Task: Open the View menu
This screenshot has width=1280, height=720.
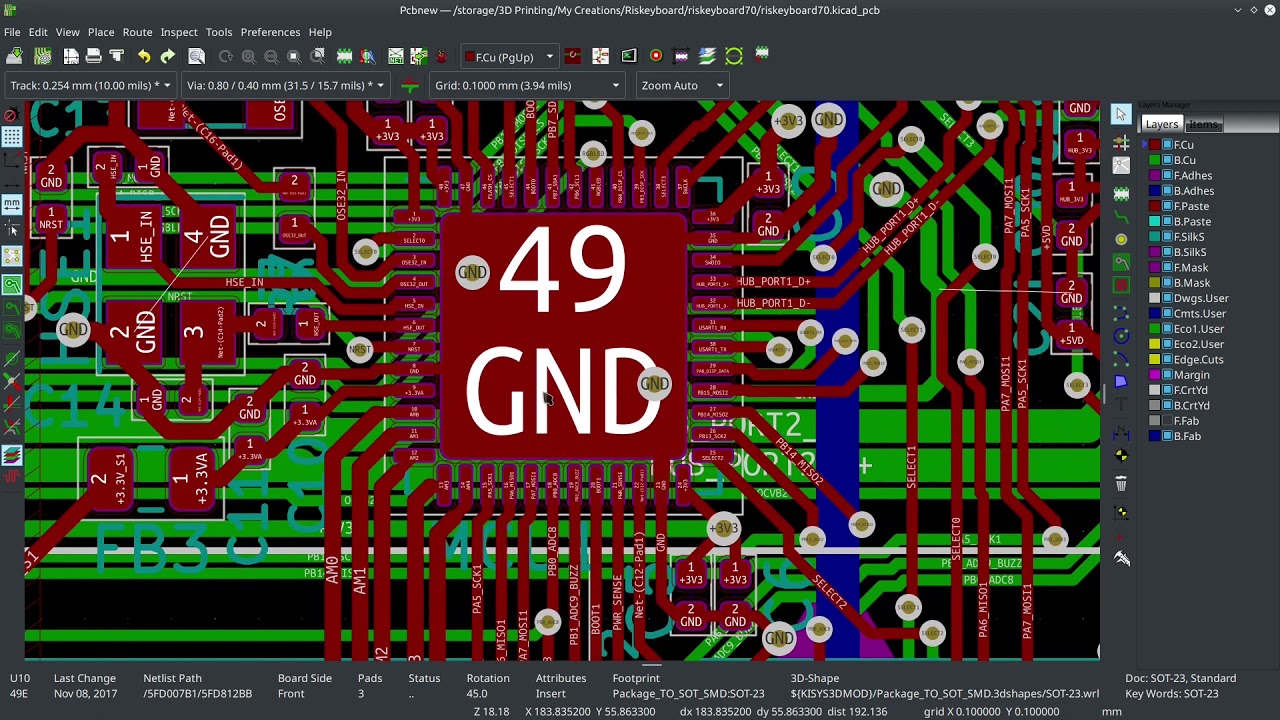Action: [x=68, y=32]
